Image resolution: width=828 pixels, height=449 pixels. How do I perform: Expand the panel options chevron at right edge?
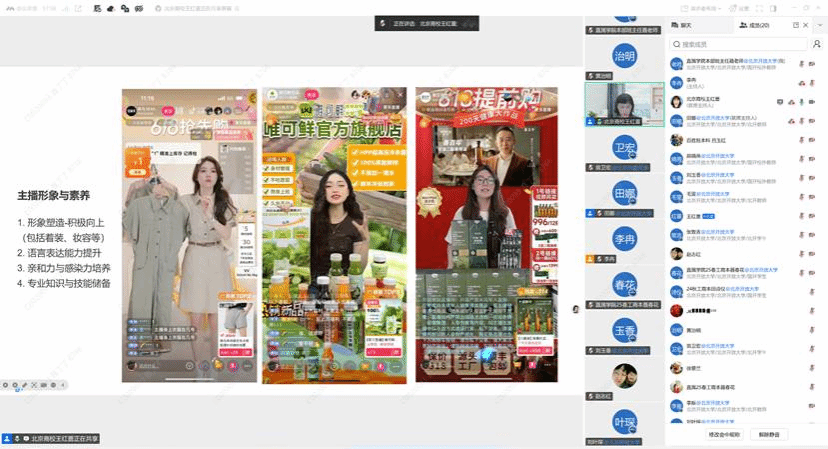pyautogui.click(x=820, y=25)
